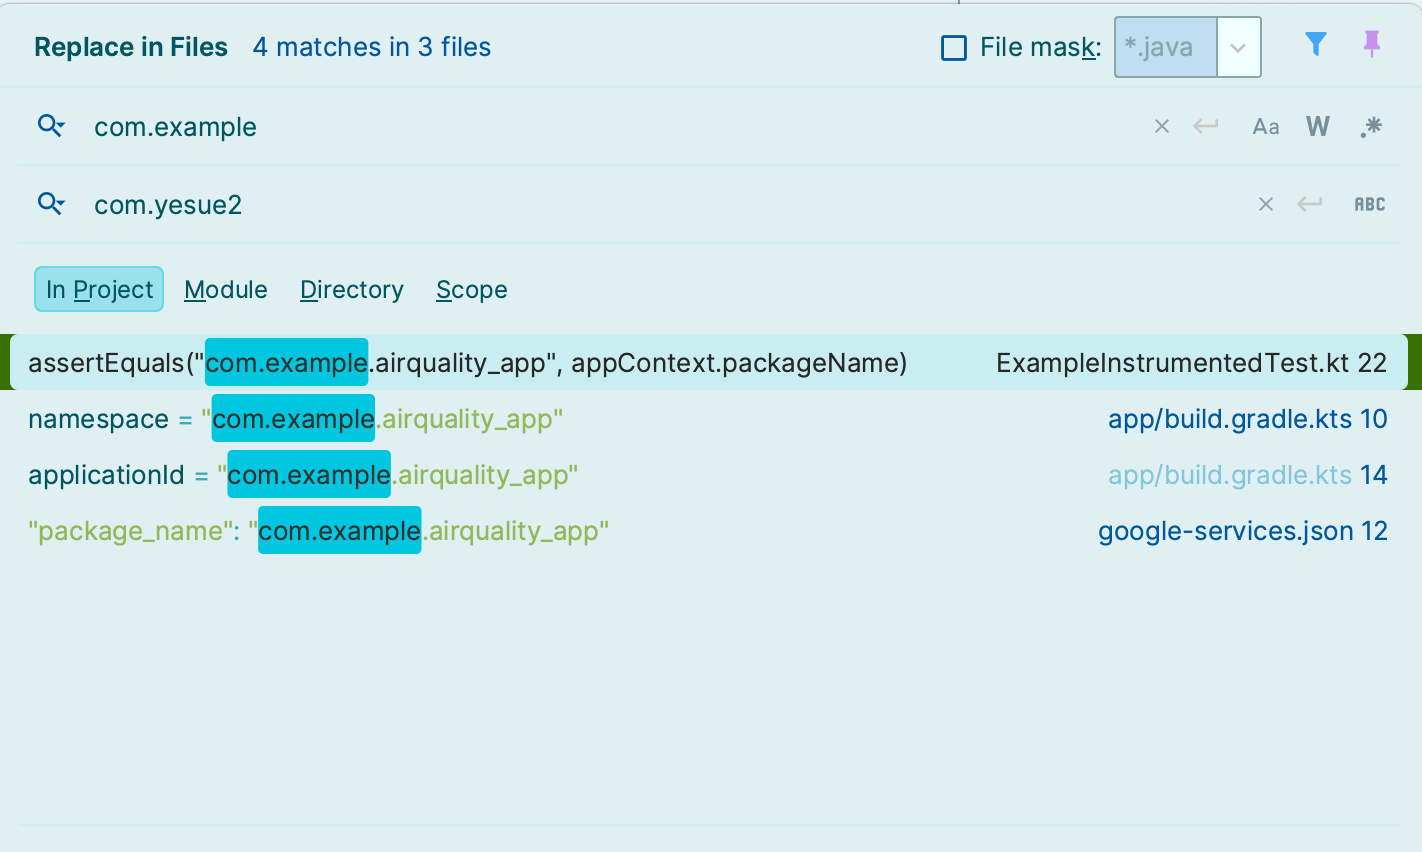
Task: Clear the com.yesue2 replace text
Action: pyautogui.click(x=1266, y=204)
